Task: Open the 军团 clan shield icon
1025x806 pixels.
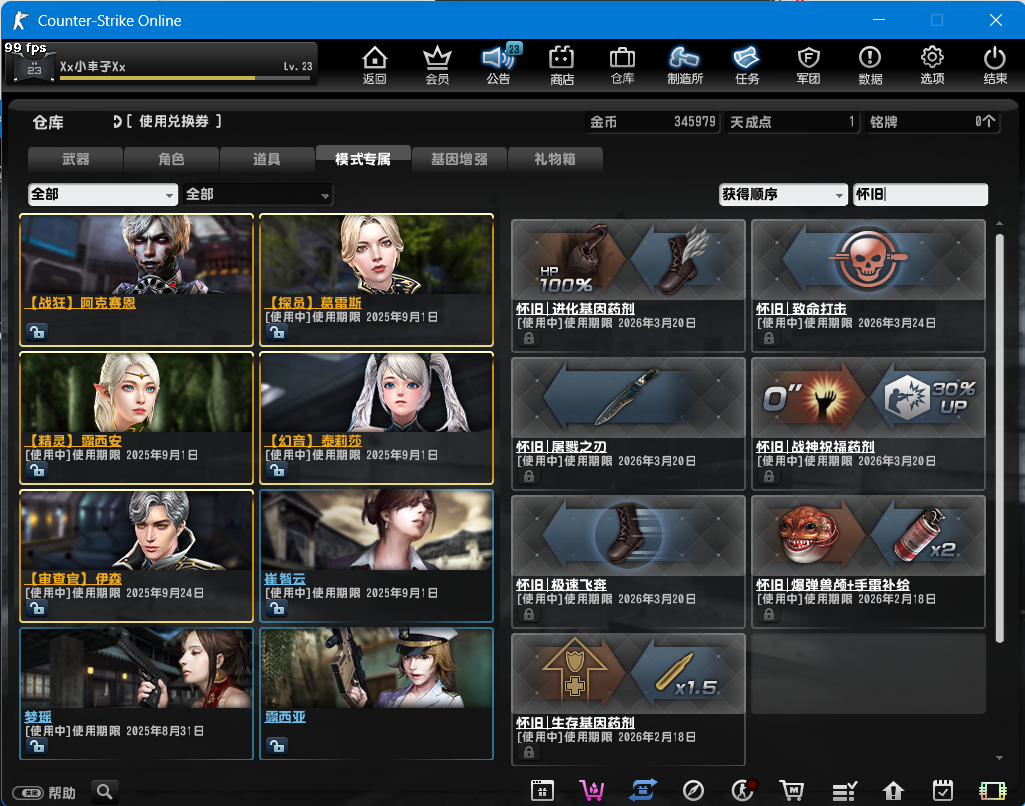Action: point(809,65)
